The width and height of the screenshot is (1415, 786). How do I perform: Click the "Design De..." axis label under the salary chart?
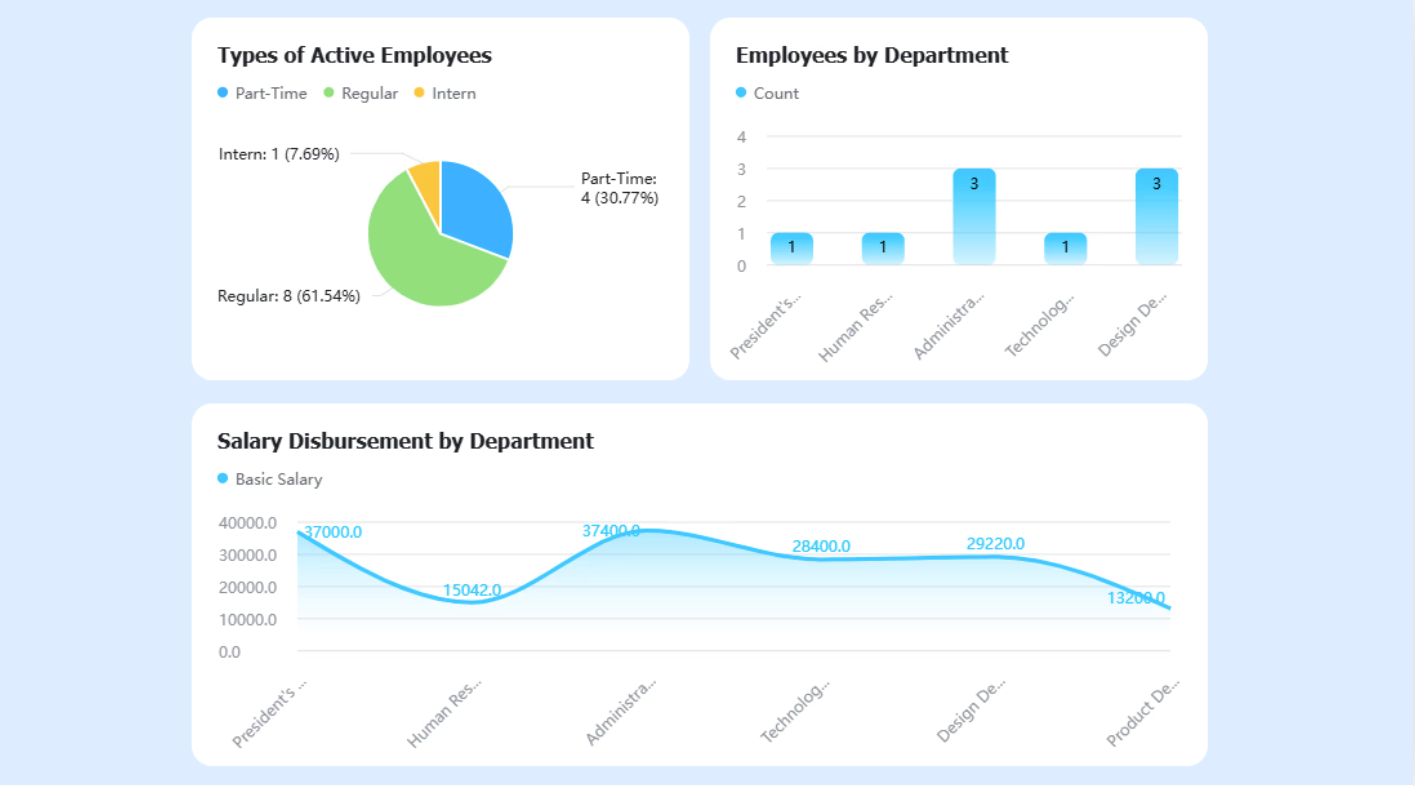(970, 712)
